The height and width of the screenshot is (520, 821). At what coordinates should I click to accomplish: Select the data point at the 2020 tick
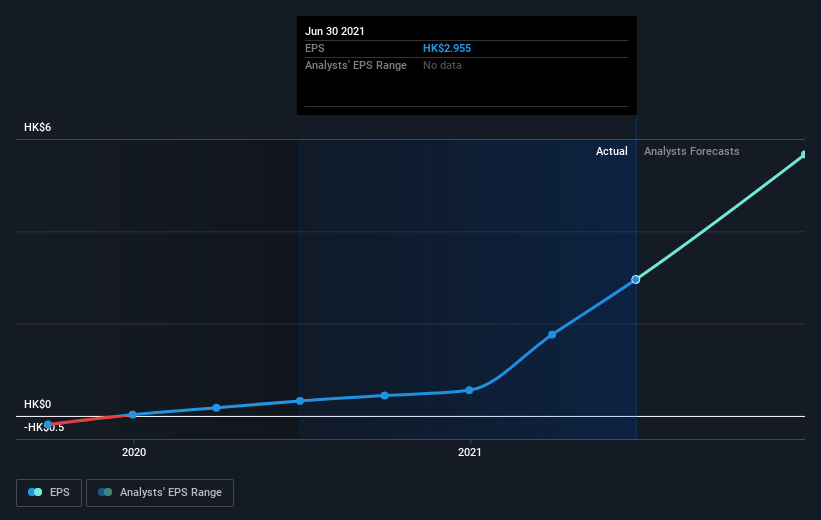pyautogui.click(x=132, y=414)
